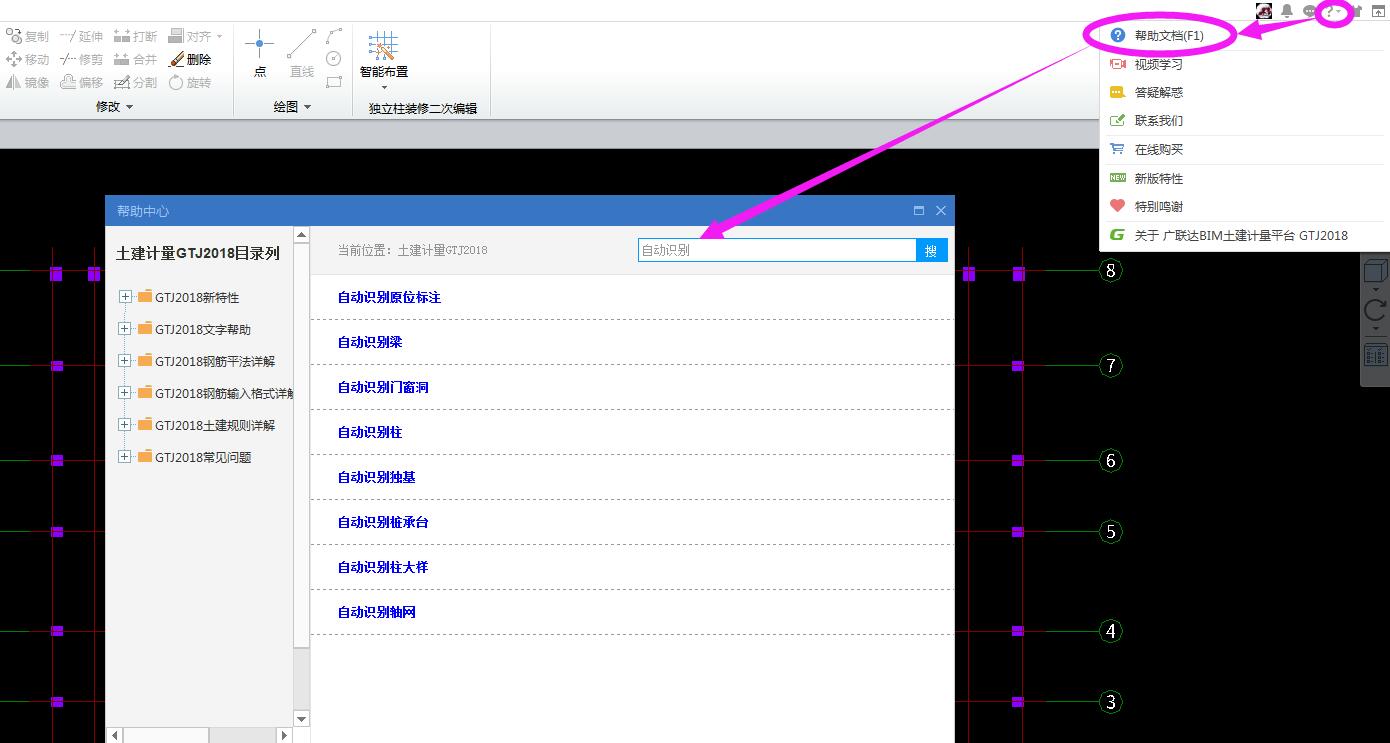The width and height of the screenshot is (1390, 743).
Task: Open the 自动识别独基 link
Action: click(x=376, y=477)
